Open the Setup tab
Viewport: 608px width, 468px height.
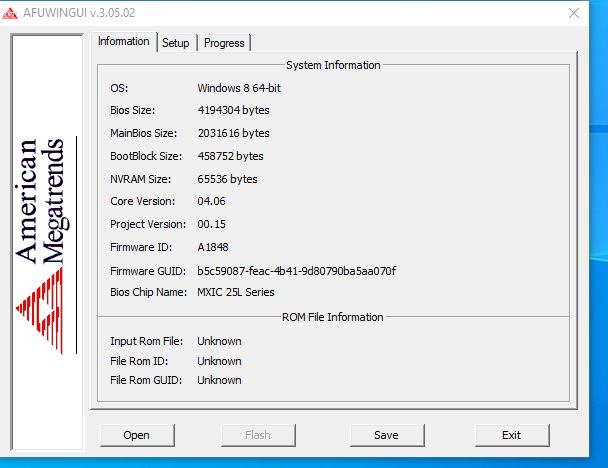tap(176, 43)
